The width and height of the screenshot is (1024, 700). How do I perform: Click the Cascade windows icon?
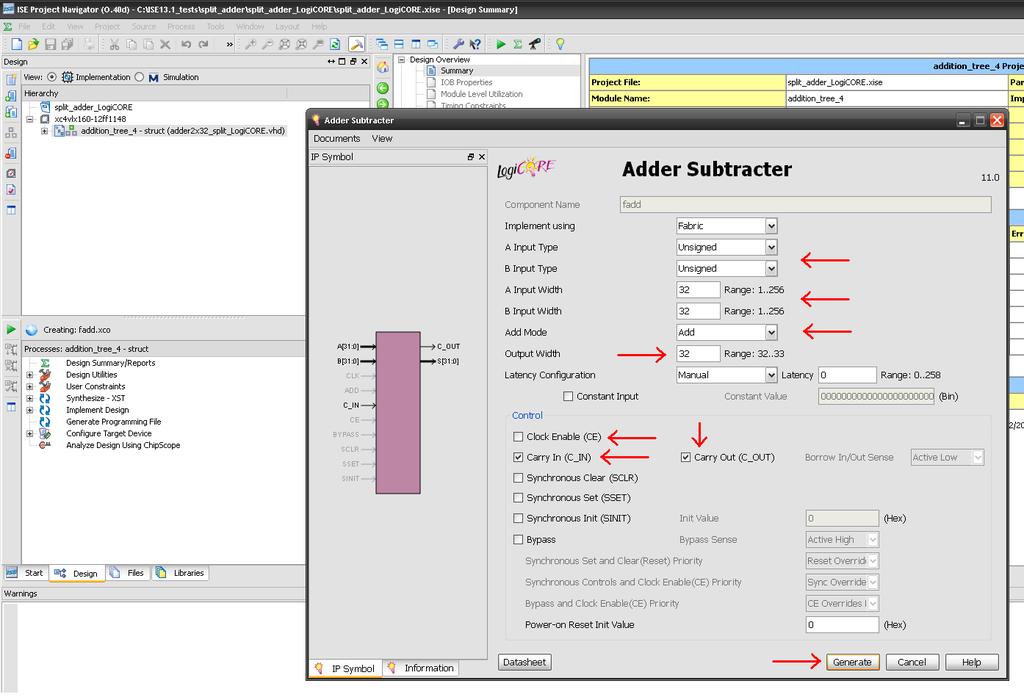pyautogui.click(x=382, y=44)
